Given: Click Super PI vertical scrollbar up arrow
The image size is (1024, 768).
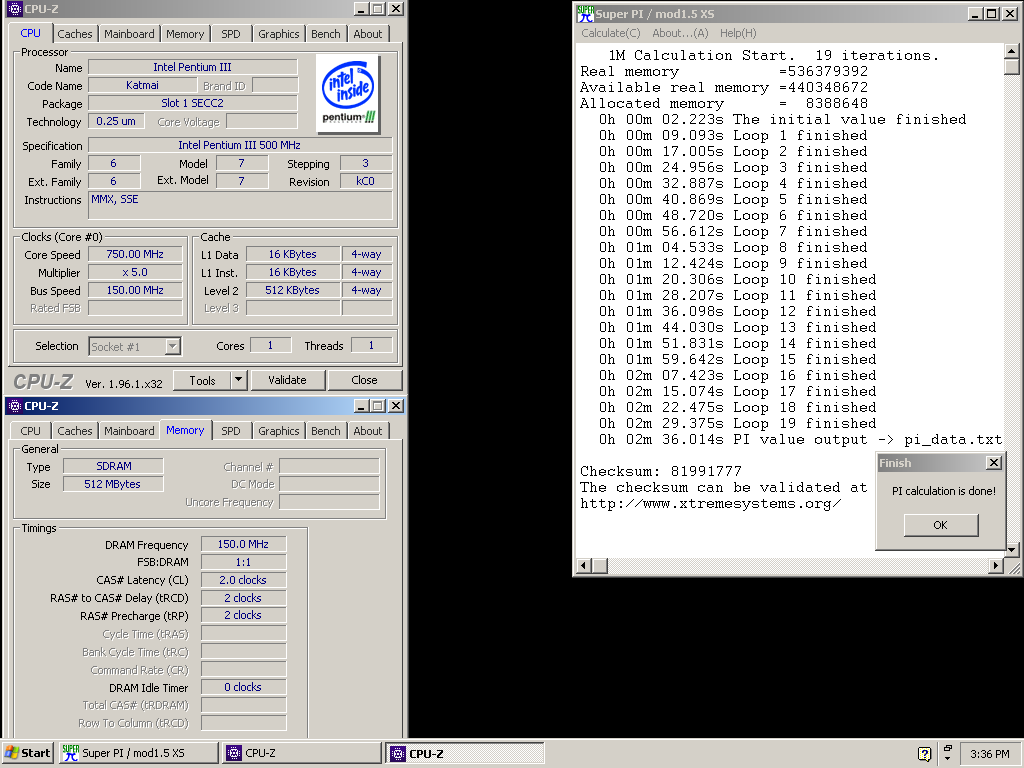Looking at the screenshot, I should click(x=1011, y=51).
